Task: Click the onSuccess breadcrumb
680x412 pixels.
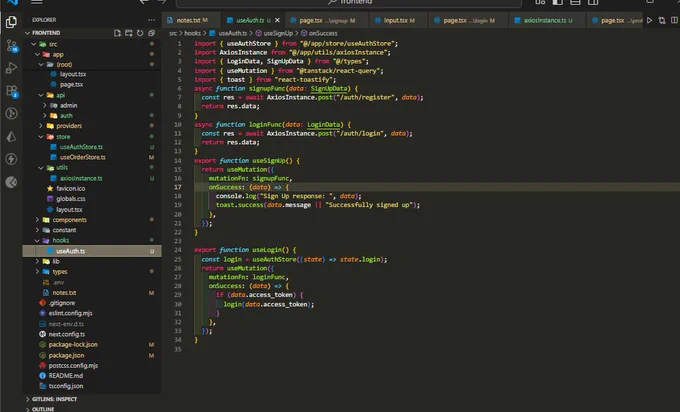Action: click(323, 33)
